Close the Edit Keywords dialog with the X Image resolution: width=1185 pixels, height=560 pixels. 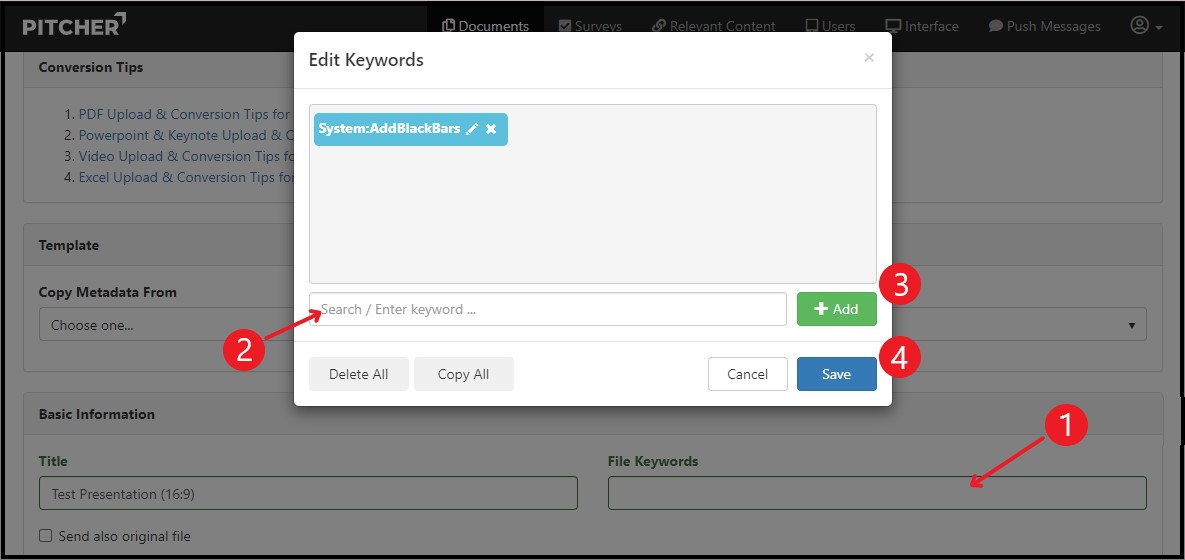point(869,58)
